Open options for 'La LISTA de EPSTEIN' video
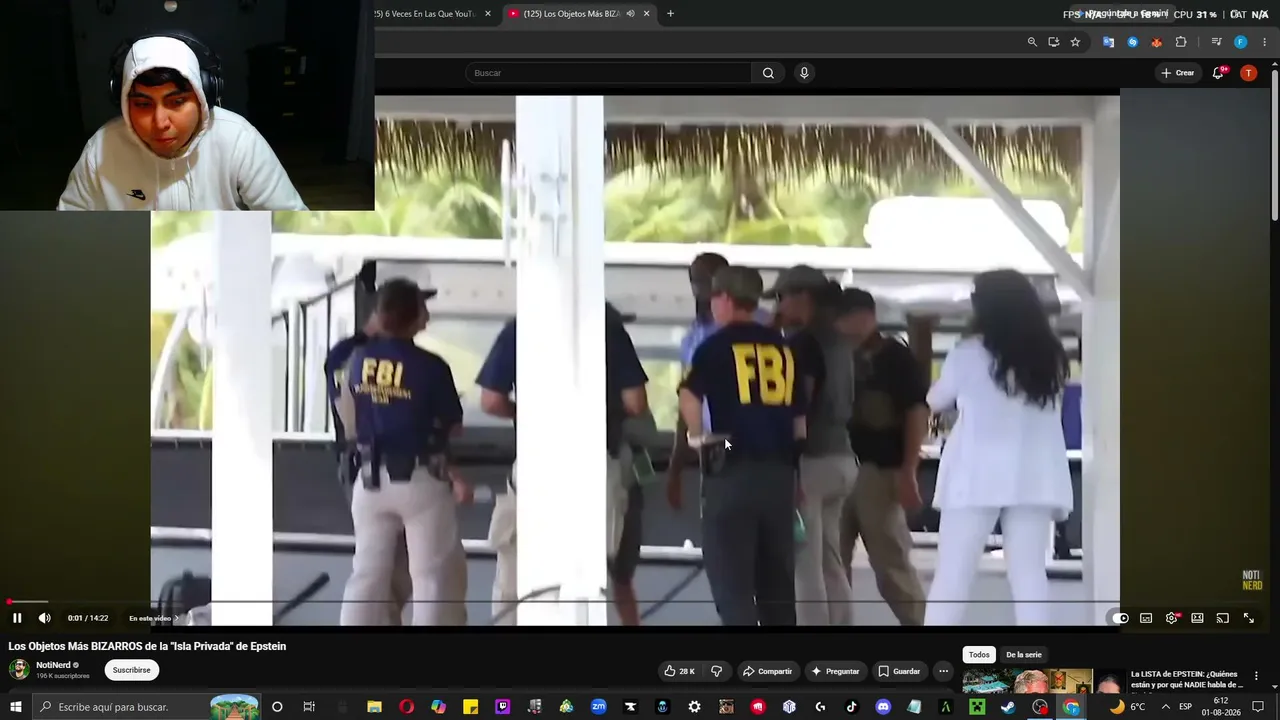This screenshot has height=720, width=1280. click(x=1256, y=676)
